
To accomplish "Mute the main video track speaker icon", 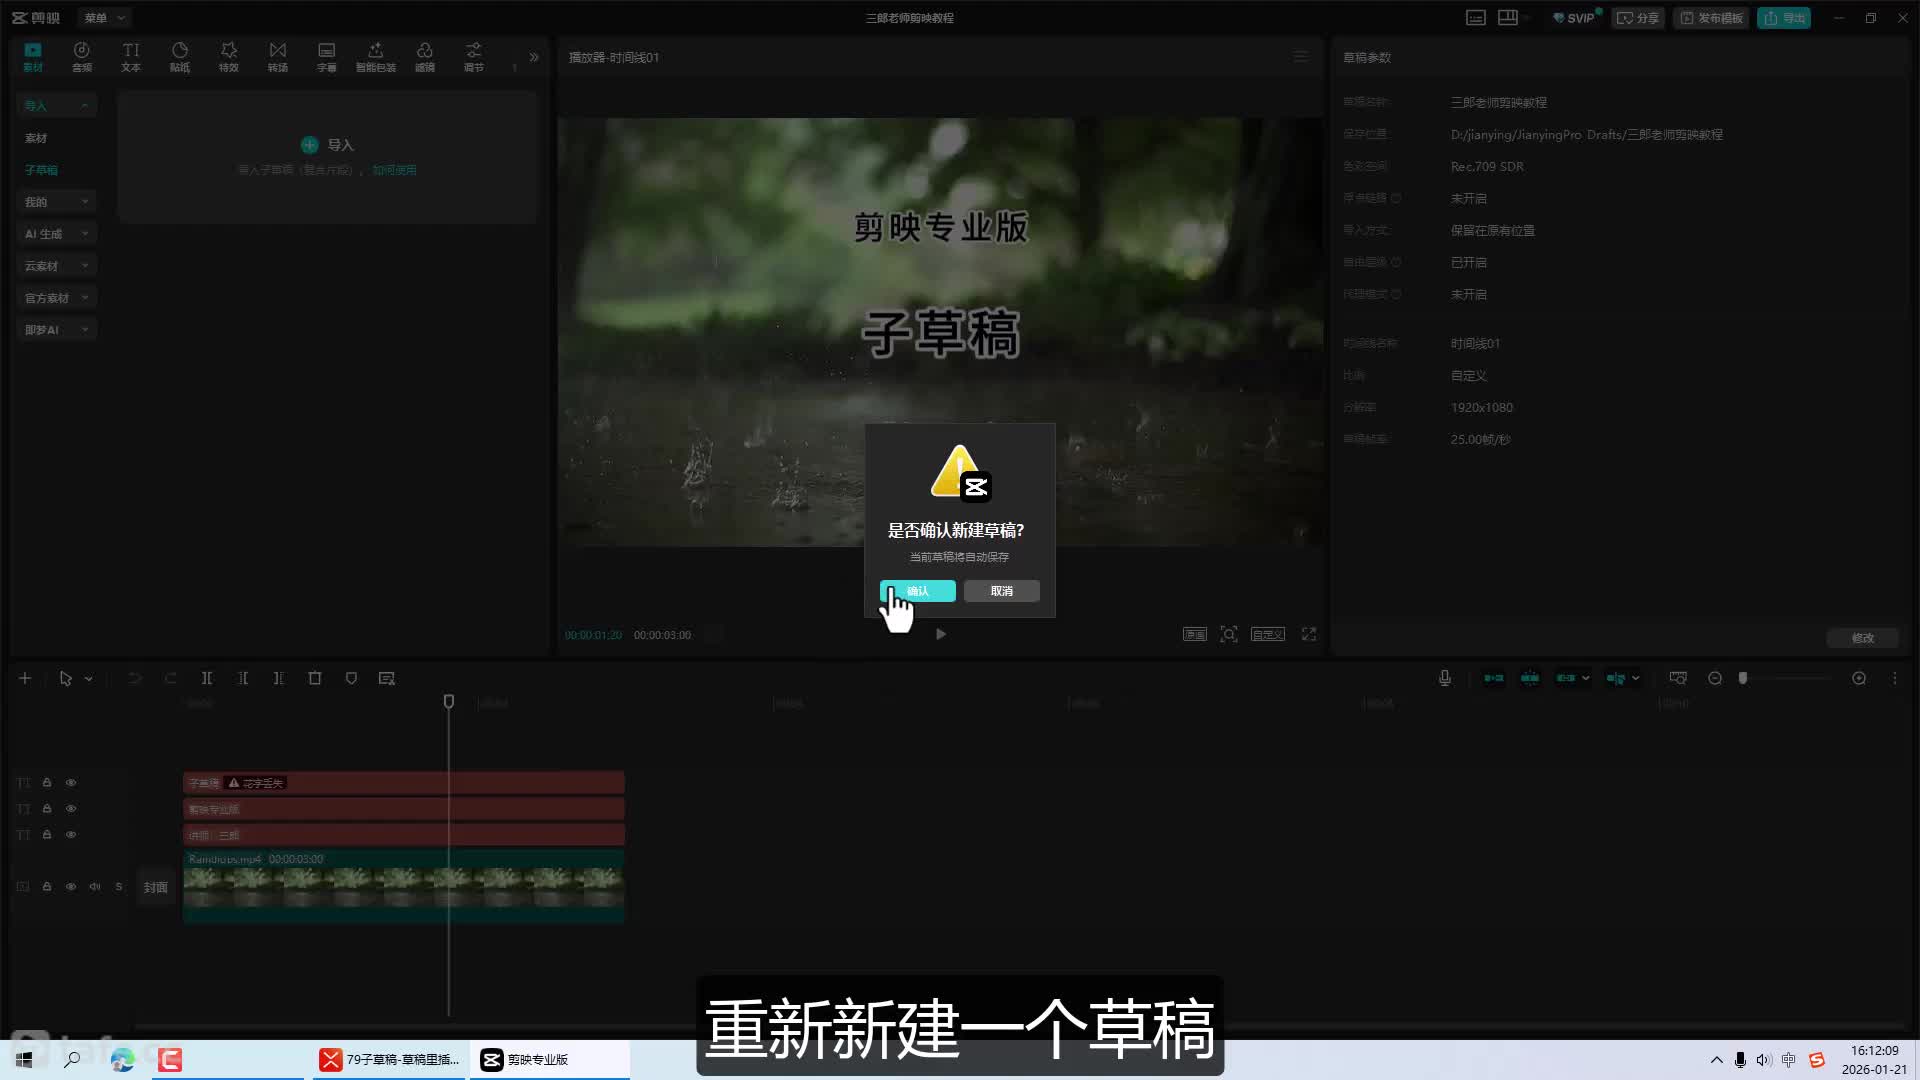I will coord(95,887).
